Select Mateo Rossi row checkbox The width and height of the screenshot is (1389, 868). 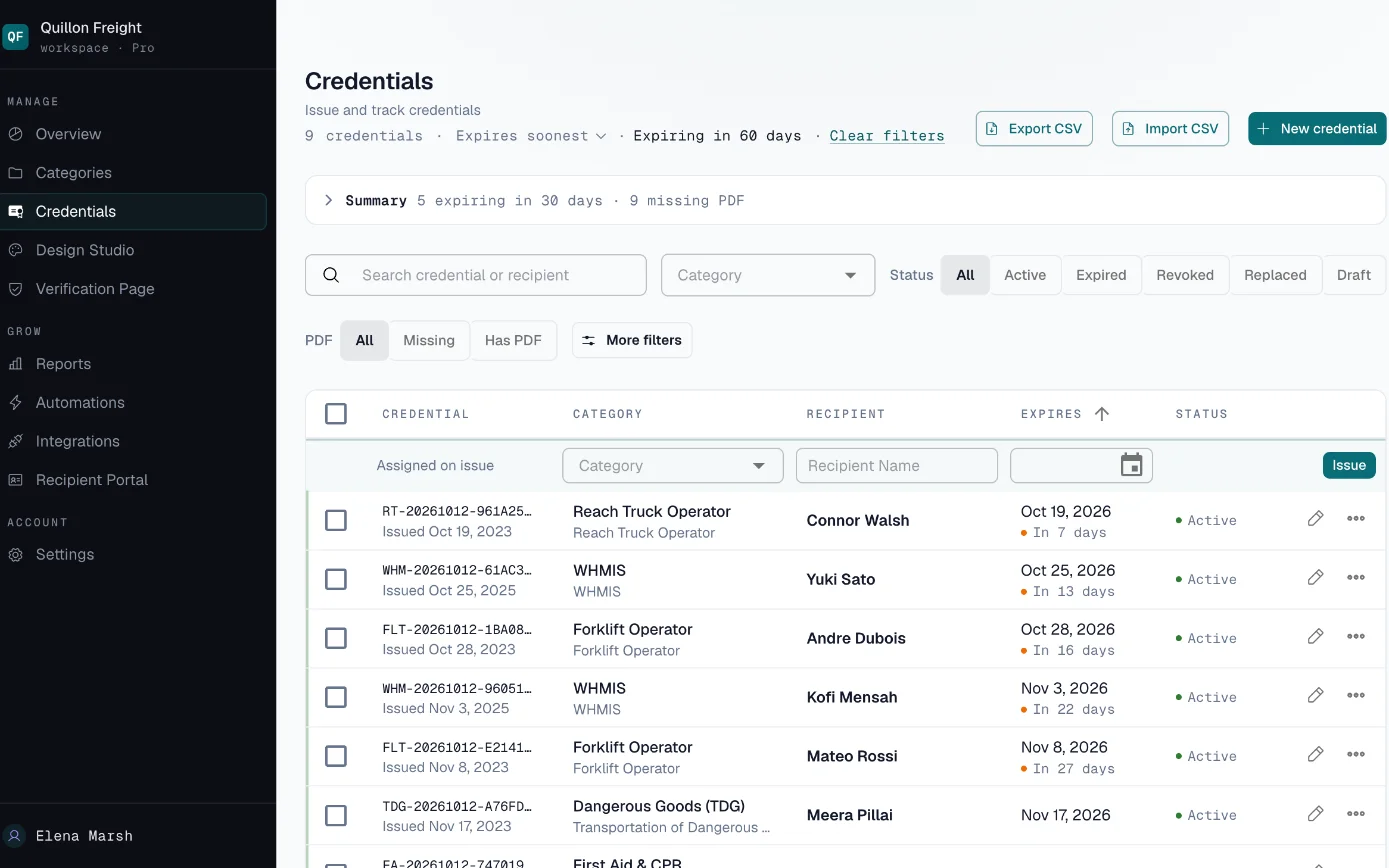coord(336,756)
